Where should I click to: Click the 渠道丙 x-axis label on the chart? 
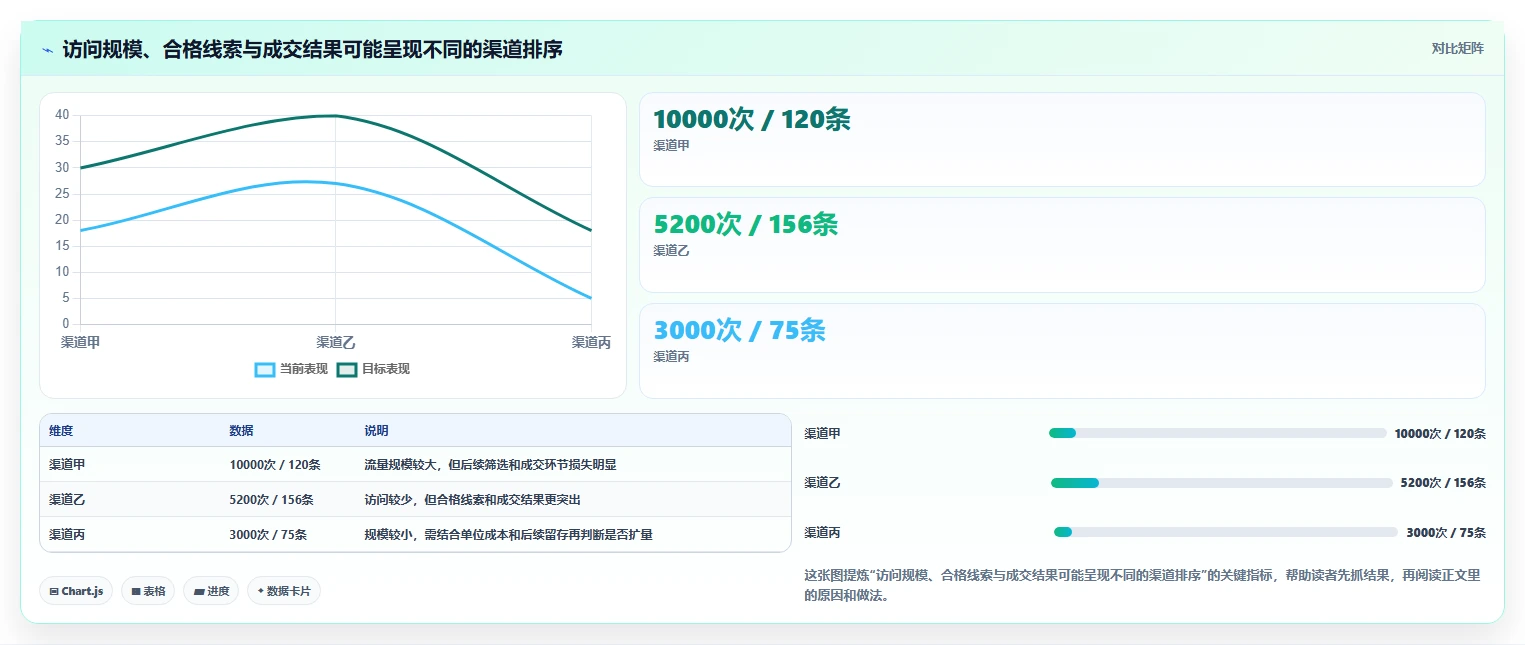pyautogui.click(x=591, y=343)
